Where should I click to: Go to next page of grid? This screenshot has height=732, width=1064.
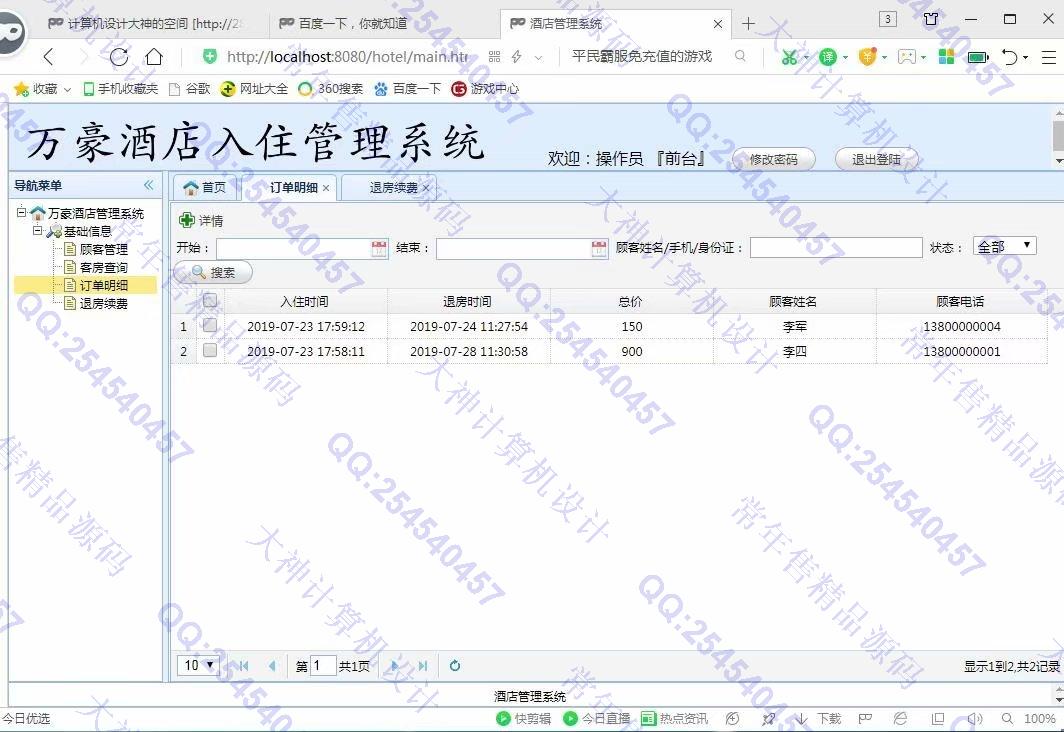(x=394, y=666)
